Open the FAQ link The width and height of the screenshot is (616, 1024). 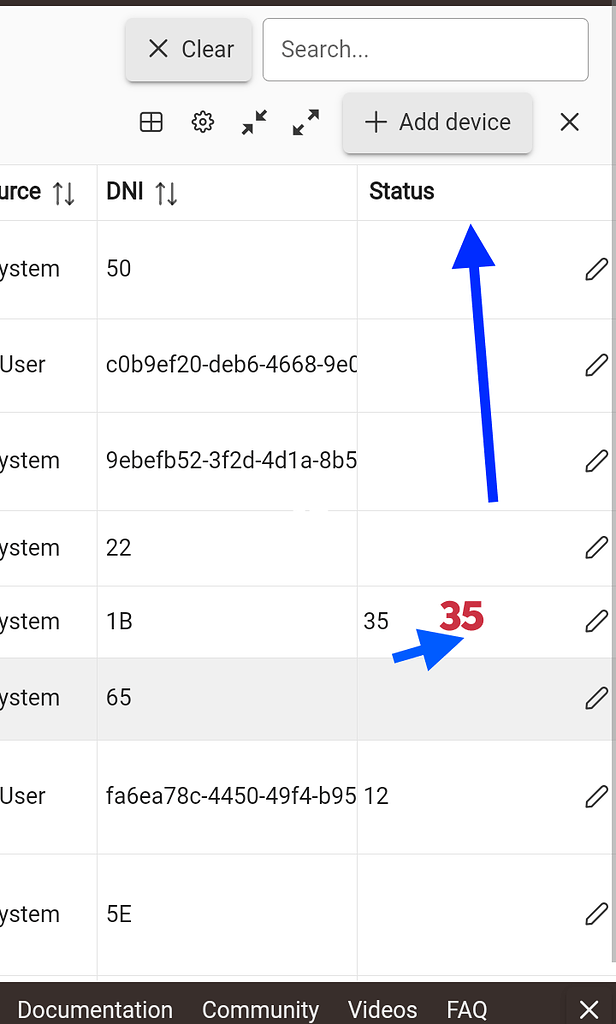pyautogui.click(x=466, y=1009)
